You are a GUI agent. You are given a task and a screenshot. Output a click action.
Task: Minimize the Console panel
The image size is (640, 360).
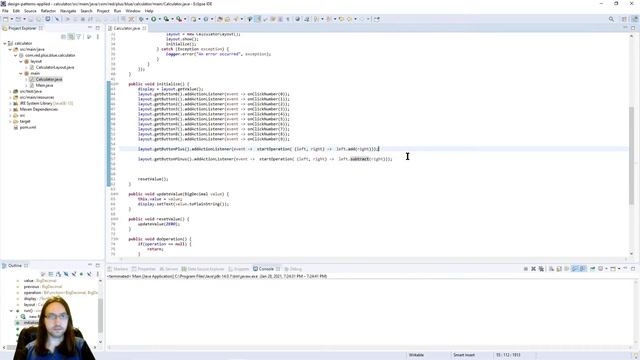coord(625,269)
